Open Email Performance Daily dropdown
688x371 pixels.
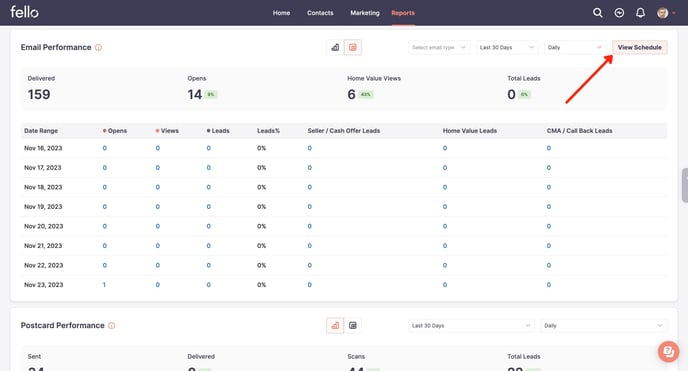tap(575, 47)
